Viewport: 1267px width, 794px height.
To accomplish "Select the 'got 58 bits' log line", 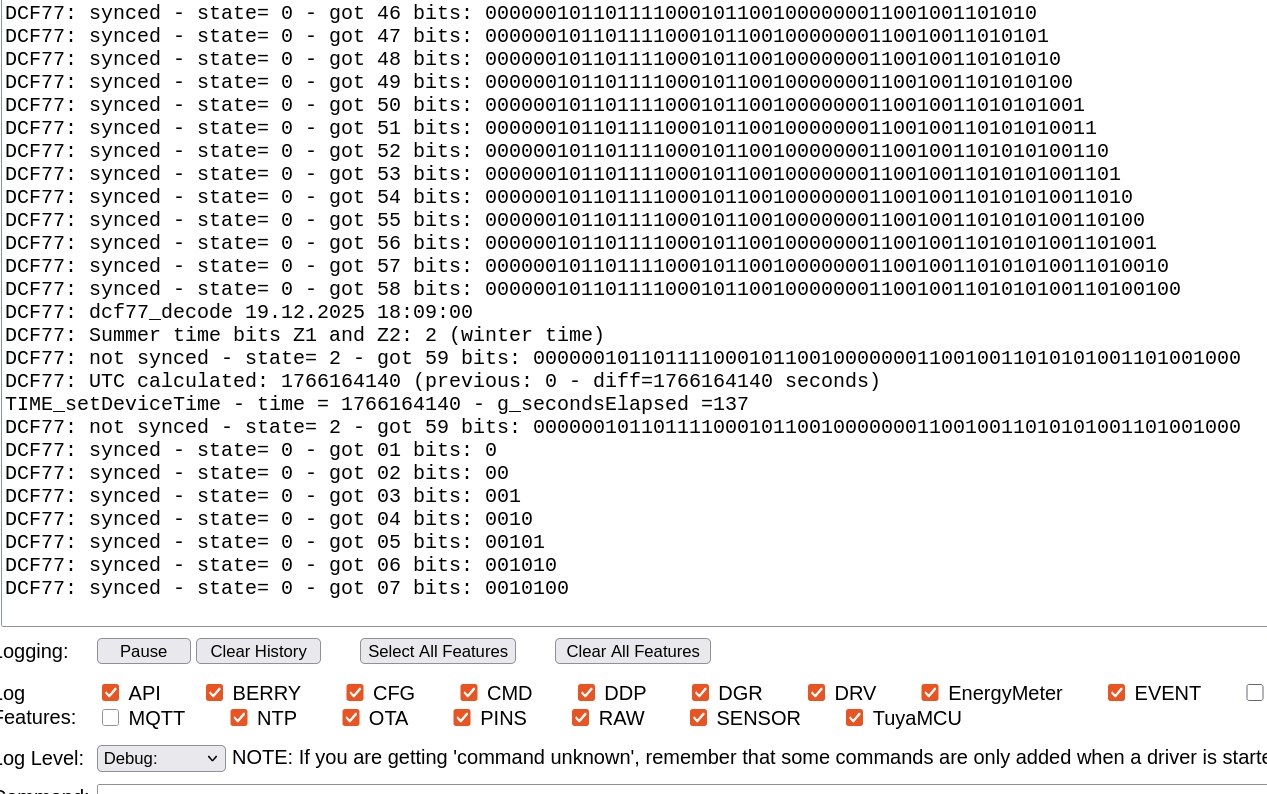I will click(x=593, y=289).
